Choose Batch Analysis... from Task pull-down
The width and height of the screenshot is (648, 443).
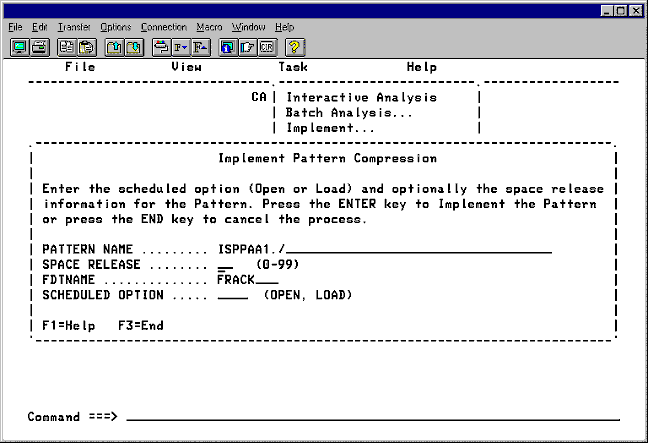pos(349,113)
